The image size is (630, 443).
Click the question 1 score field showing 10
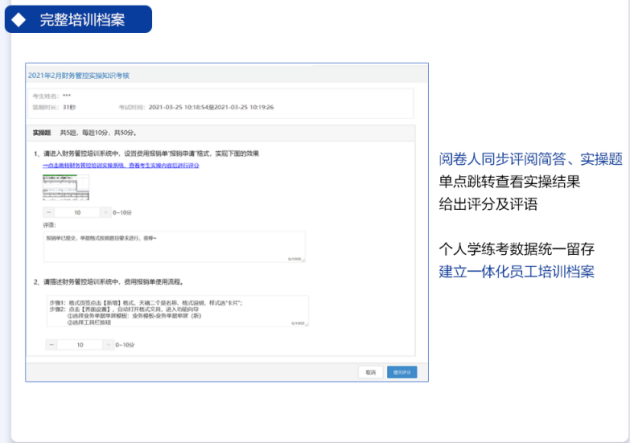tap(78, 212)
